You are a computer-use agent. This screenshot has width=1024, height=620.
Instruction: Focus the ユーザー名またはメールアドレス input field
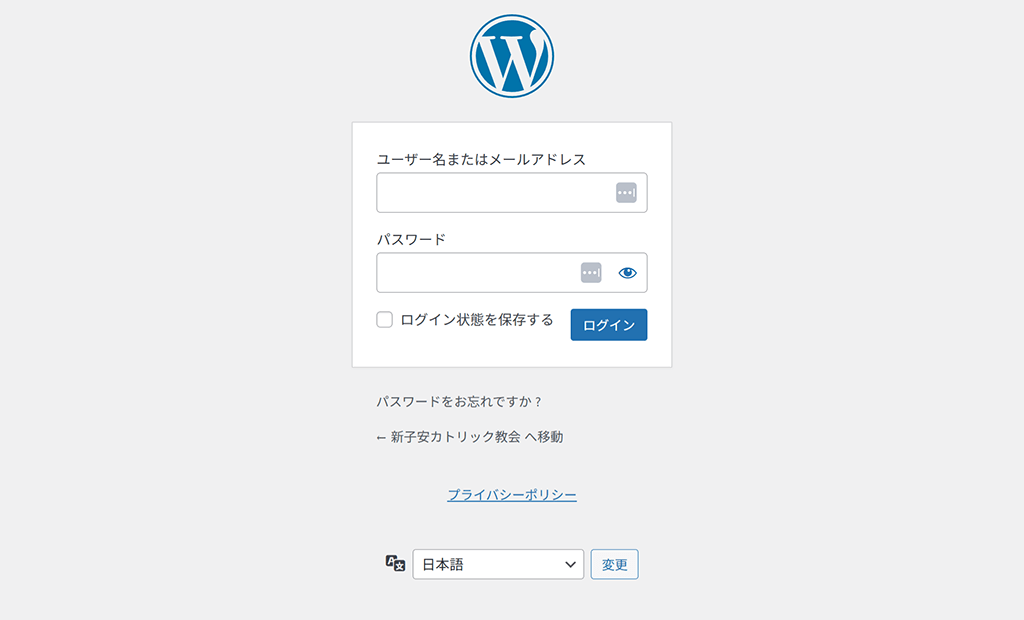click(x=512, y=193)
